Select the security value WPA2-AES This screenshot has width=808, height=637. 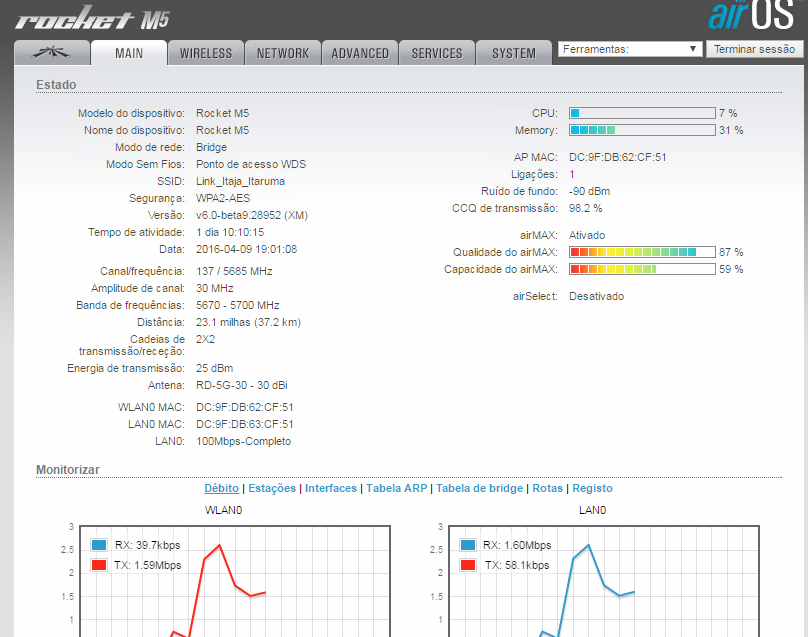tap(223, 198)
